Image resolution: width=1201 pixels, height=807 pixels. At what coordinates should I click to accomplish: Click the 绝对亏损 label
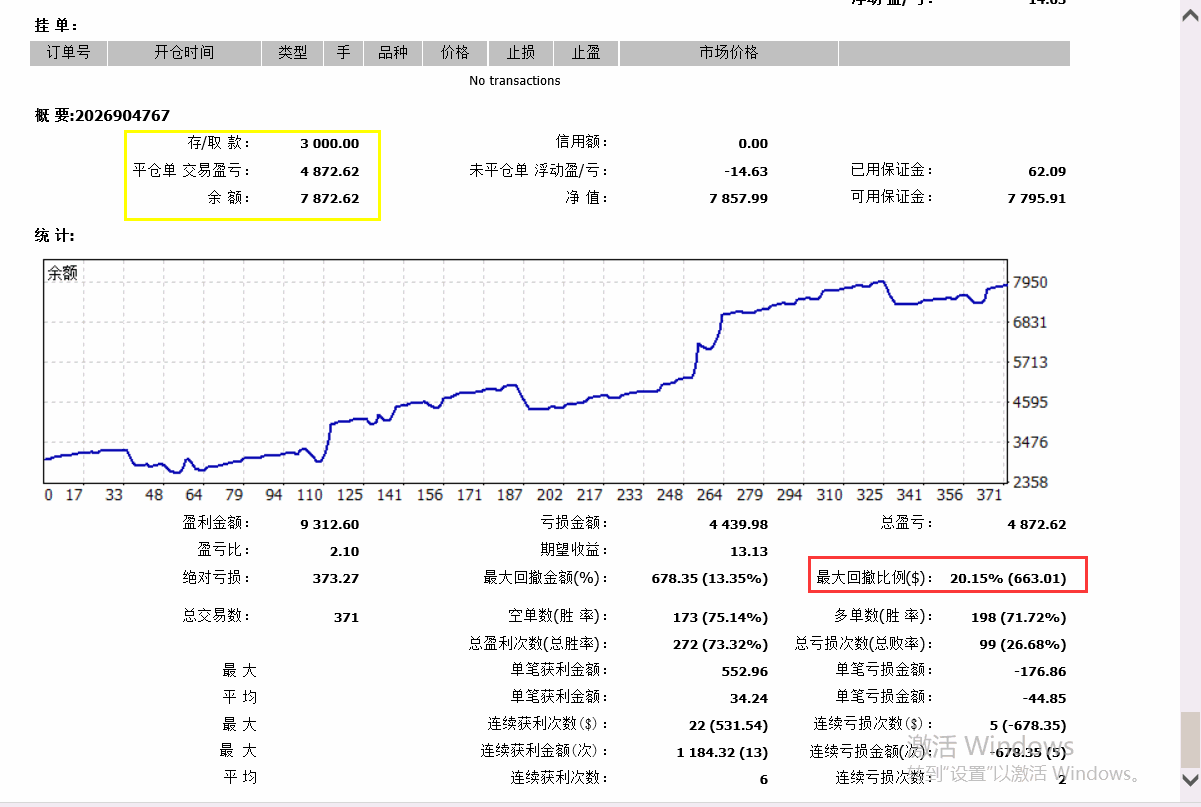pos(217,577)
